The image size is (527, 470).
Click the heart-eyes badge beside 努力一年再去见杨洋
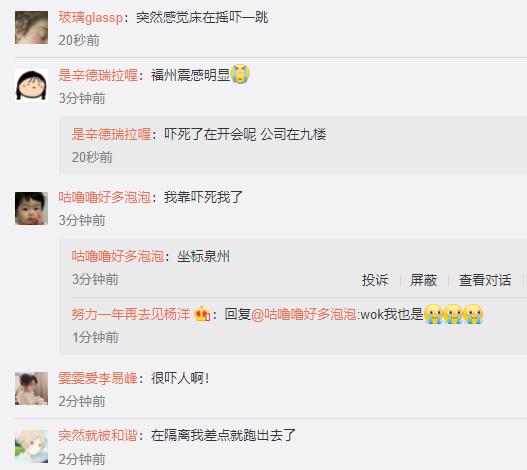point(202,314)
